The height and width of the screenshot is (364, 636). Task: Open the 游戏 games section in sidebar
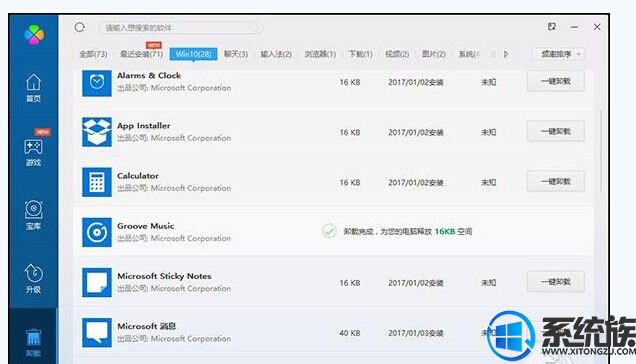point(33,152)
